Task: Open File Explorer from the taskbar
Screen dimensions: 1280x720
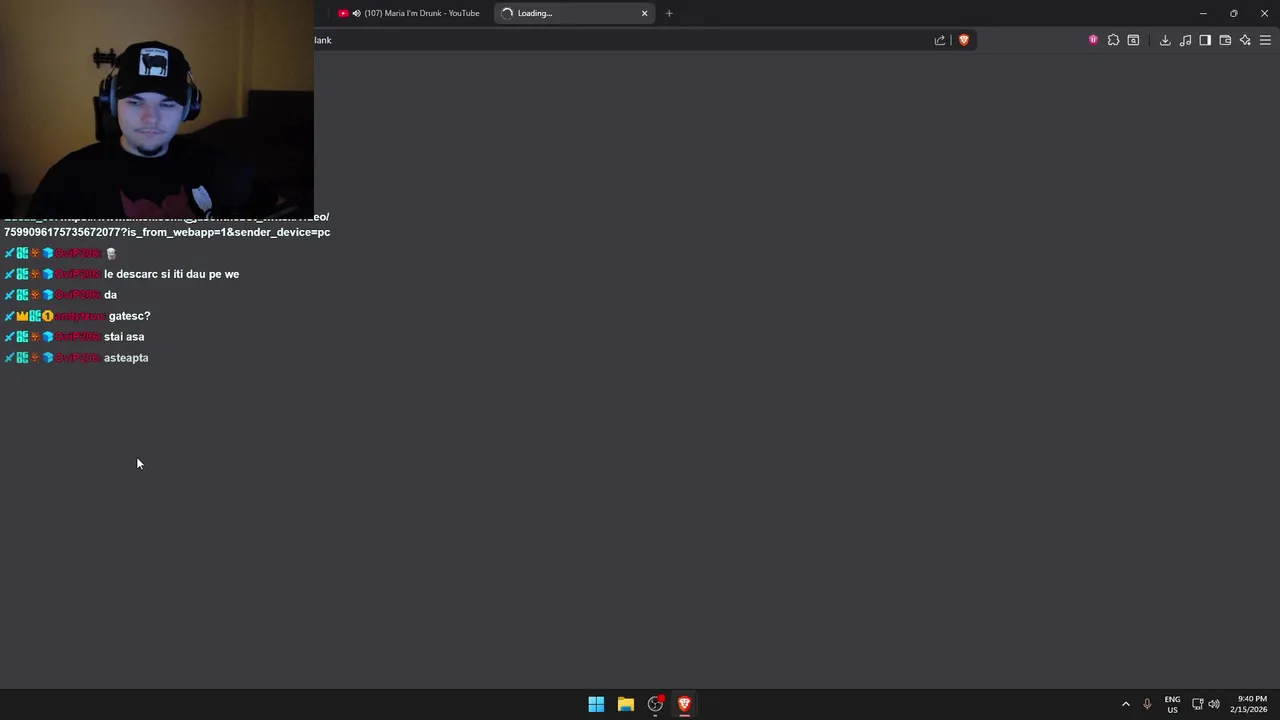Action: [626, 704]
